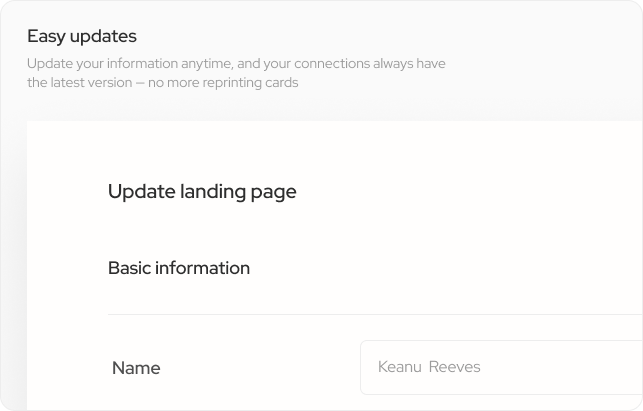Screen dimensions: 643x411
Task: Click the word 'Easy' in the top heading
Action: (x=45, y=37)
